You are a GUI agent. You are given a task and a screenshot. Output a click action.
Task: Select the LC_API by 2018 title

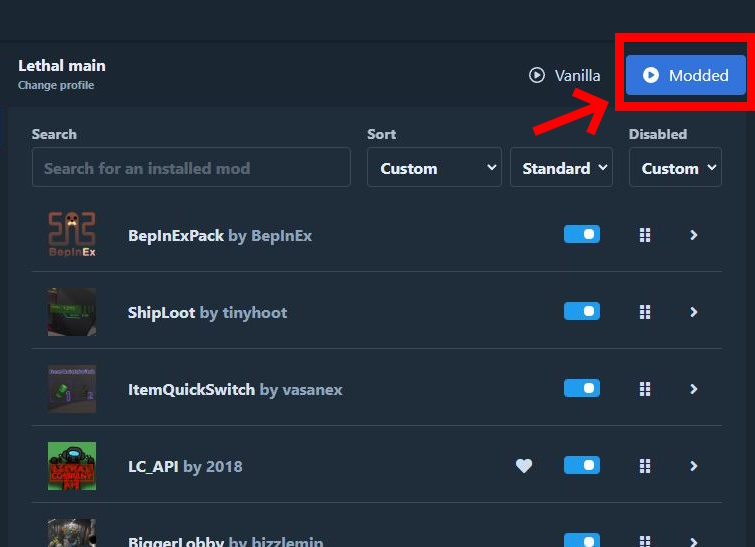pos(185,467)
